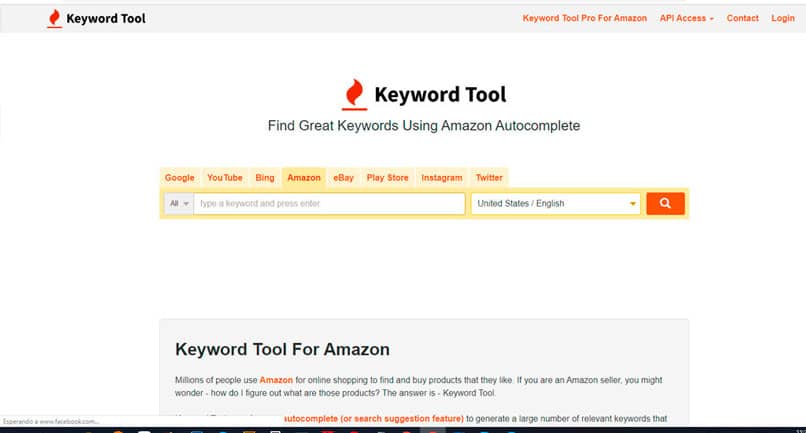This screenshot has height=433, width=806.
Task: Open the eBay tab
Action: click(x=344, y=177)
